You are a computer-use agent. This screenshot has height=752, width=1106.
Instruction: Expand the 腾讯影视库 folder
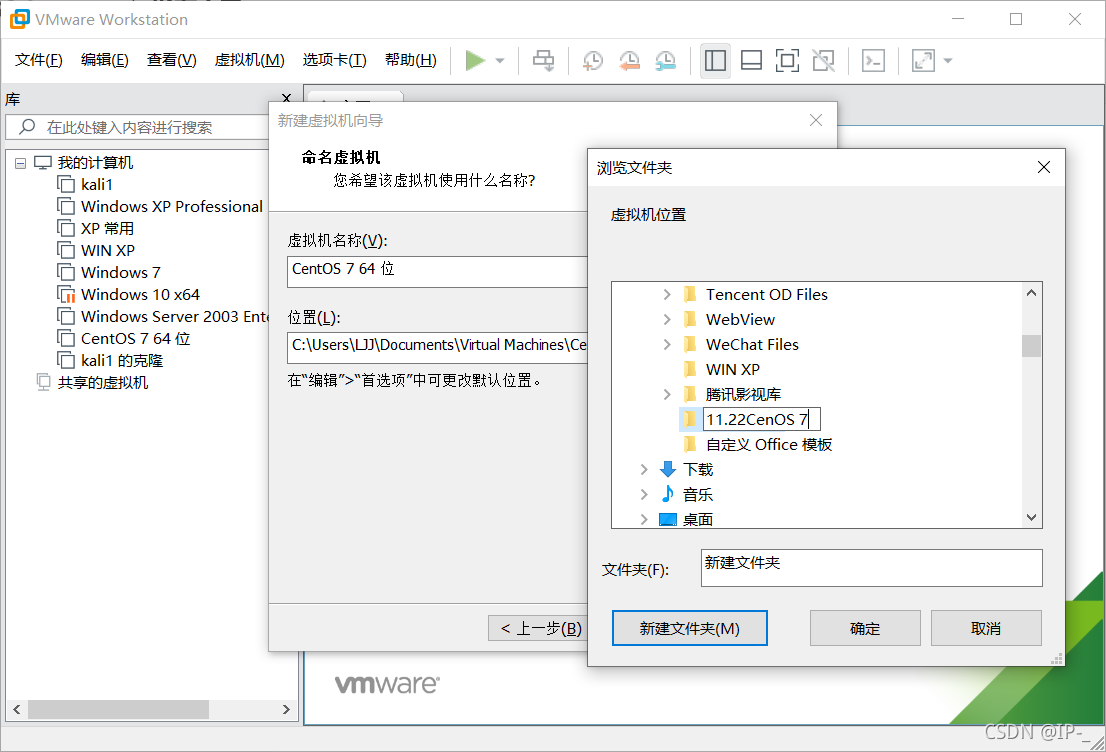[667, 394]
